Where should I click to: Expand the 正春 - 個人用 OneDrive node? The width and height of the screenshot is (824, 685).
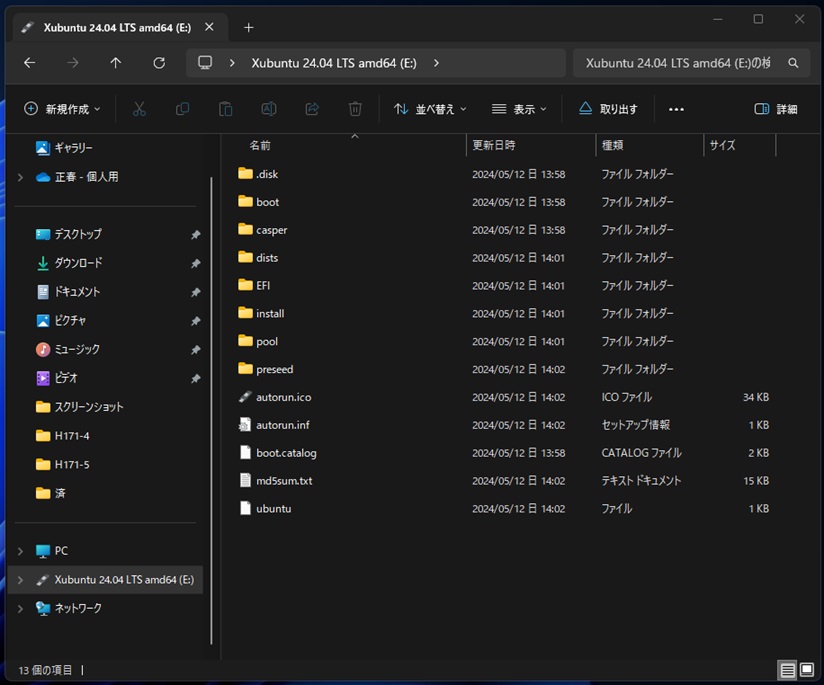click(x=20, y=177)
